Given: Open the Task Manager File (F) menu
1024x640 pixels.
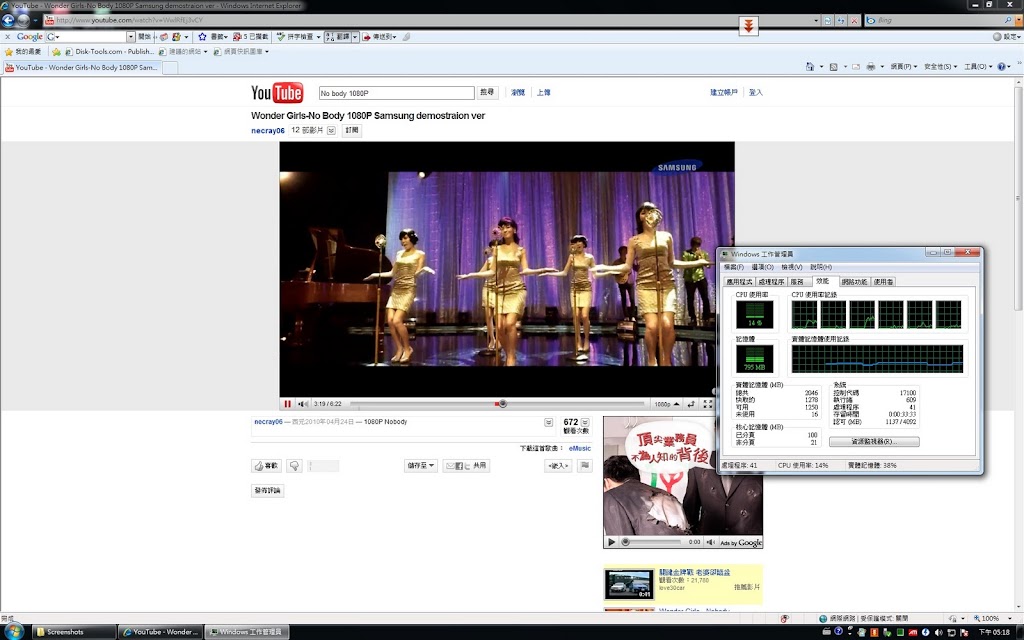Looking at the screenshot, I should tap(734, 267).
